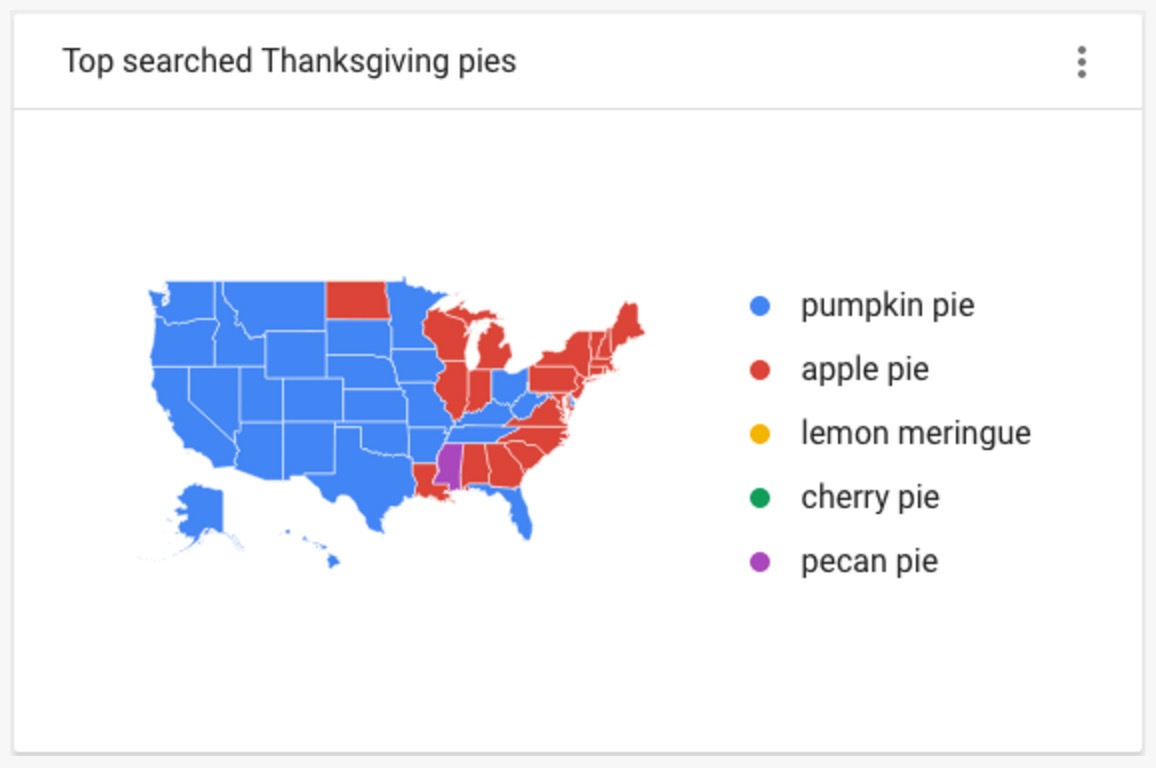The width and height of the screenshot is (1156, 768).
Task: Click the red apple pie legend dot
Action: click(x=760, y=370)
